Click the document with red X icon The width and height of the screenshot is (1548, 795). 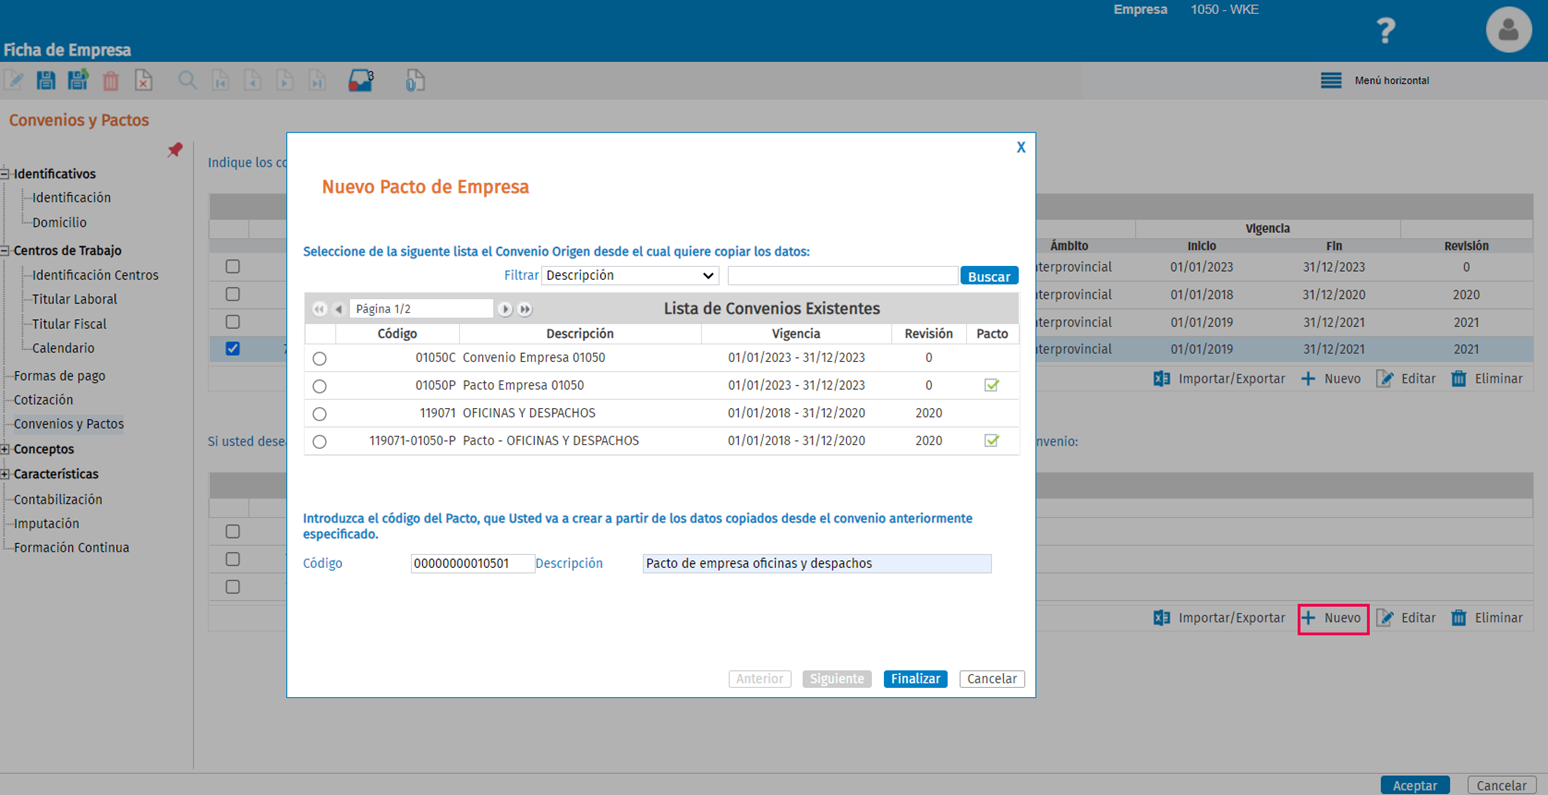(x=144, y=81)
